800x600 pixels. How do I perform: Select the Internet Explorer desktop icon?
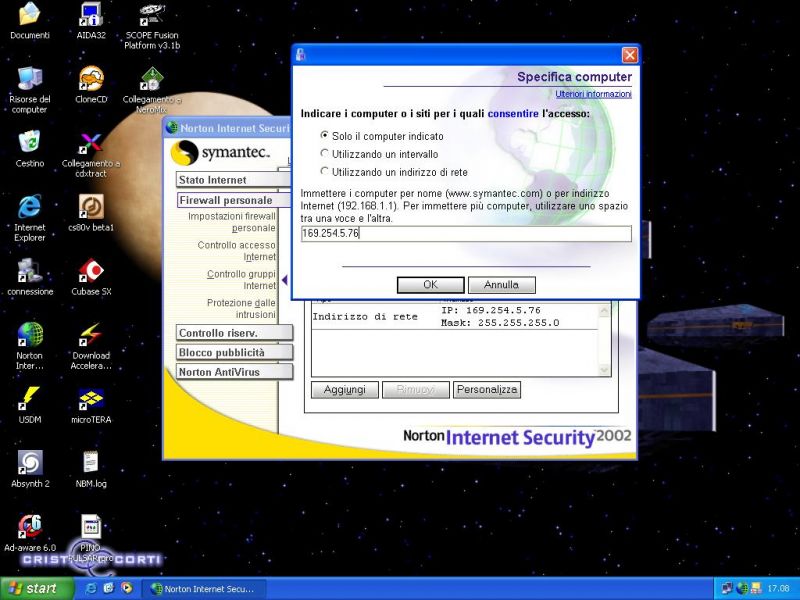point(30,207)
